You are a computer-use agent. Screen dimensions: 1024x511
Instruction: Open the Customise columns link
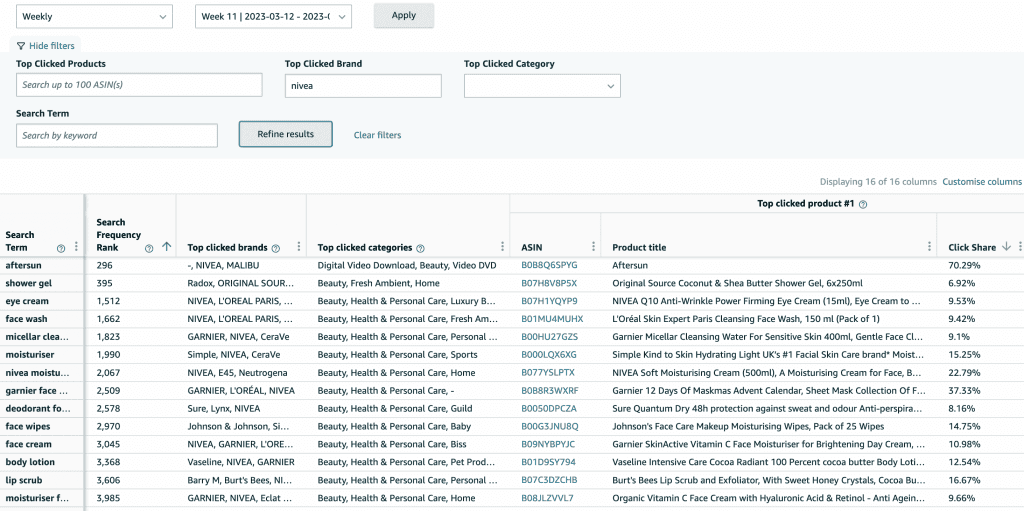tap(982, 182)
